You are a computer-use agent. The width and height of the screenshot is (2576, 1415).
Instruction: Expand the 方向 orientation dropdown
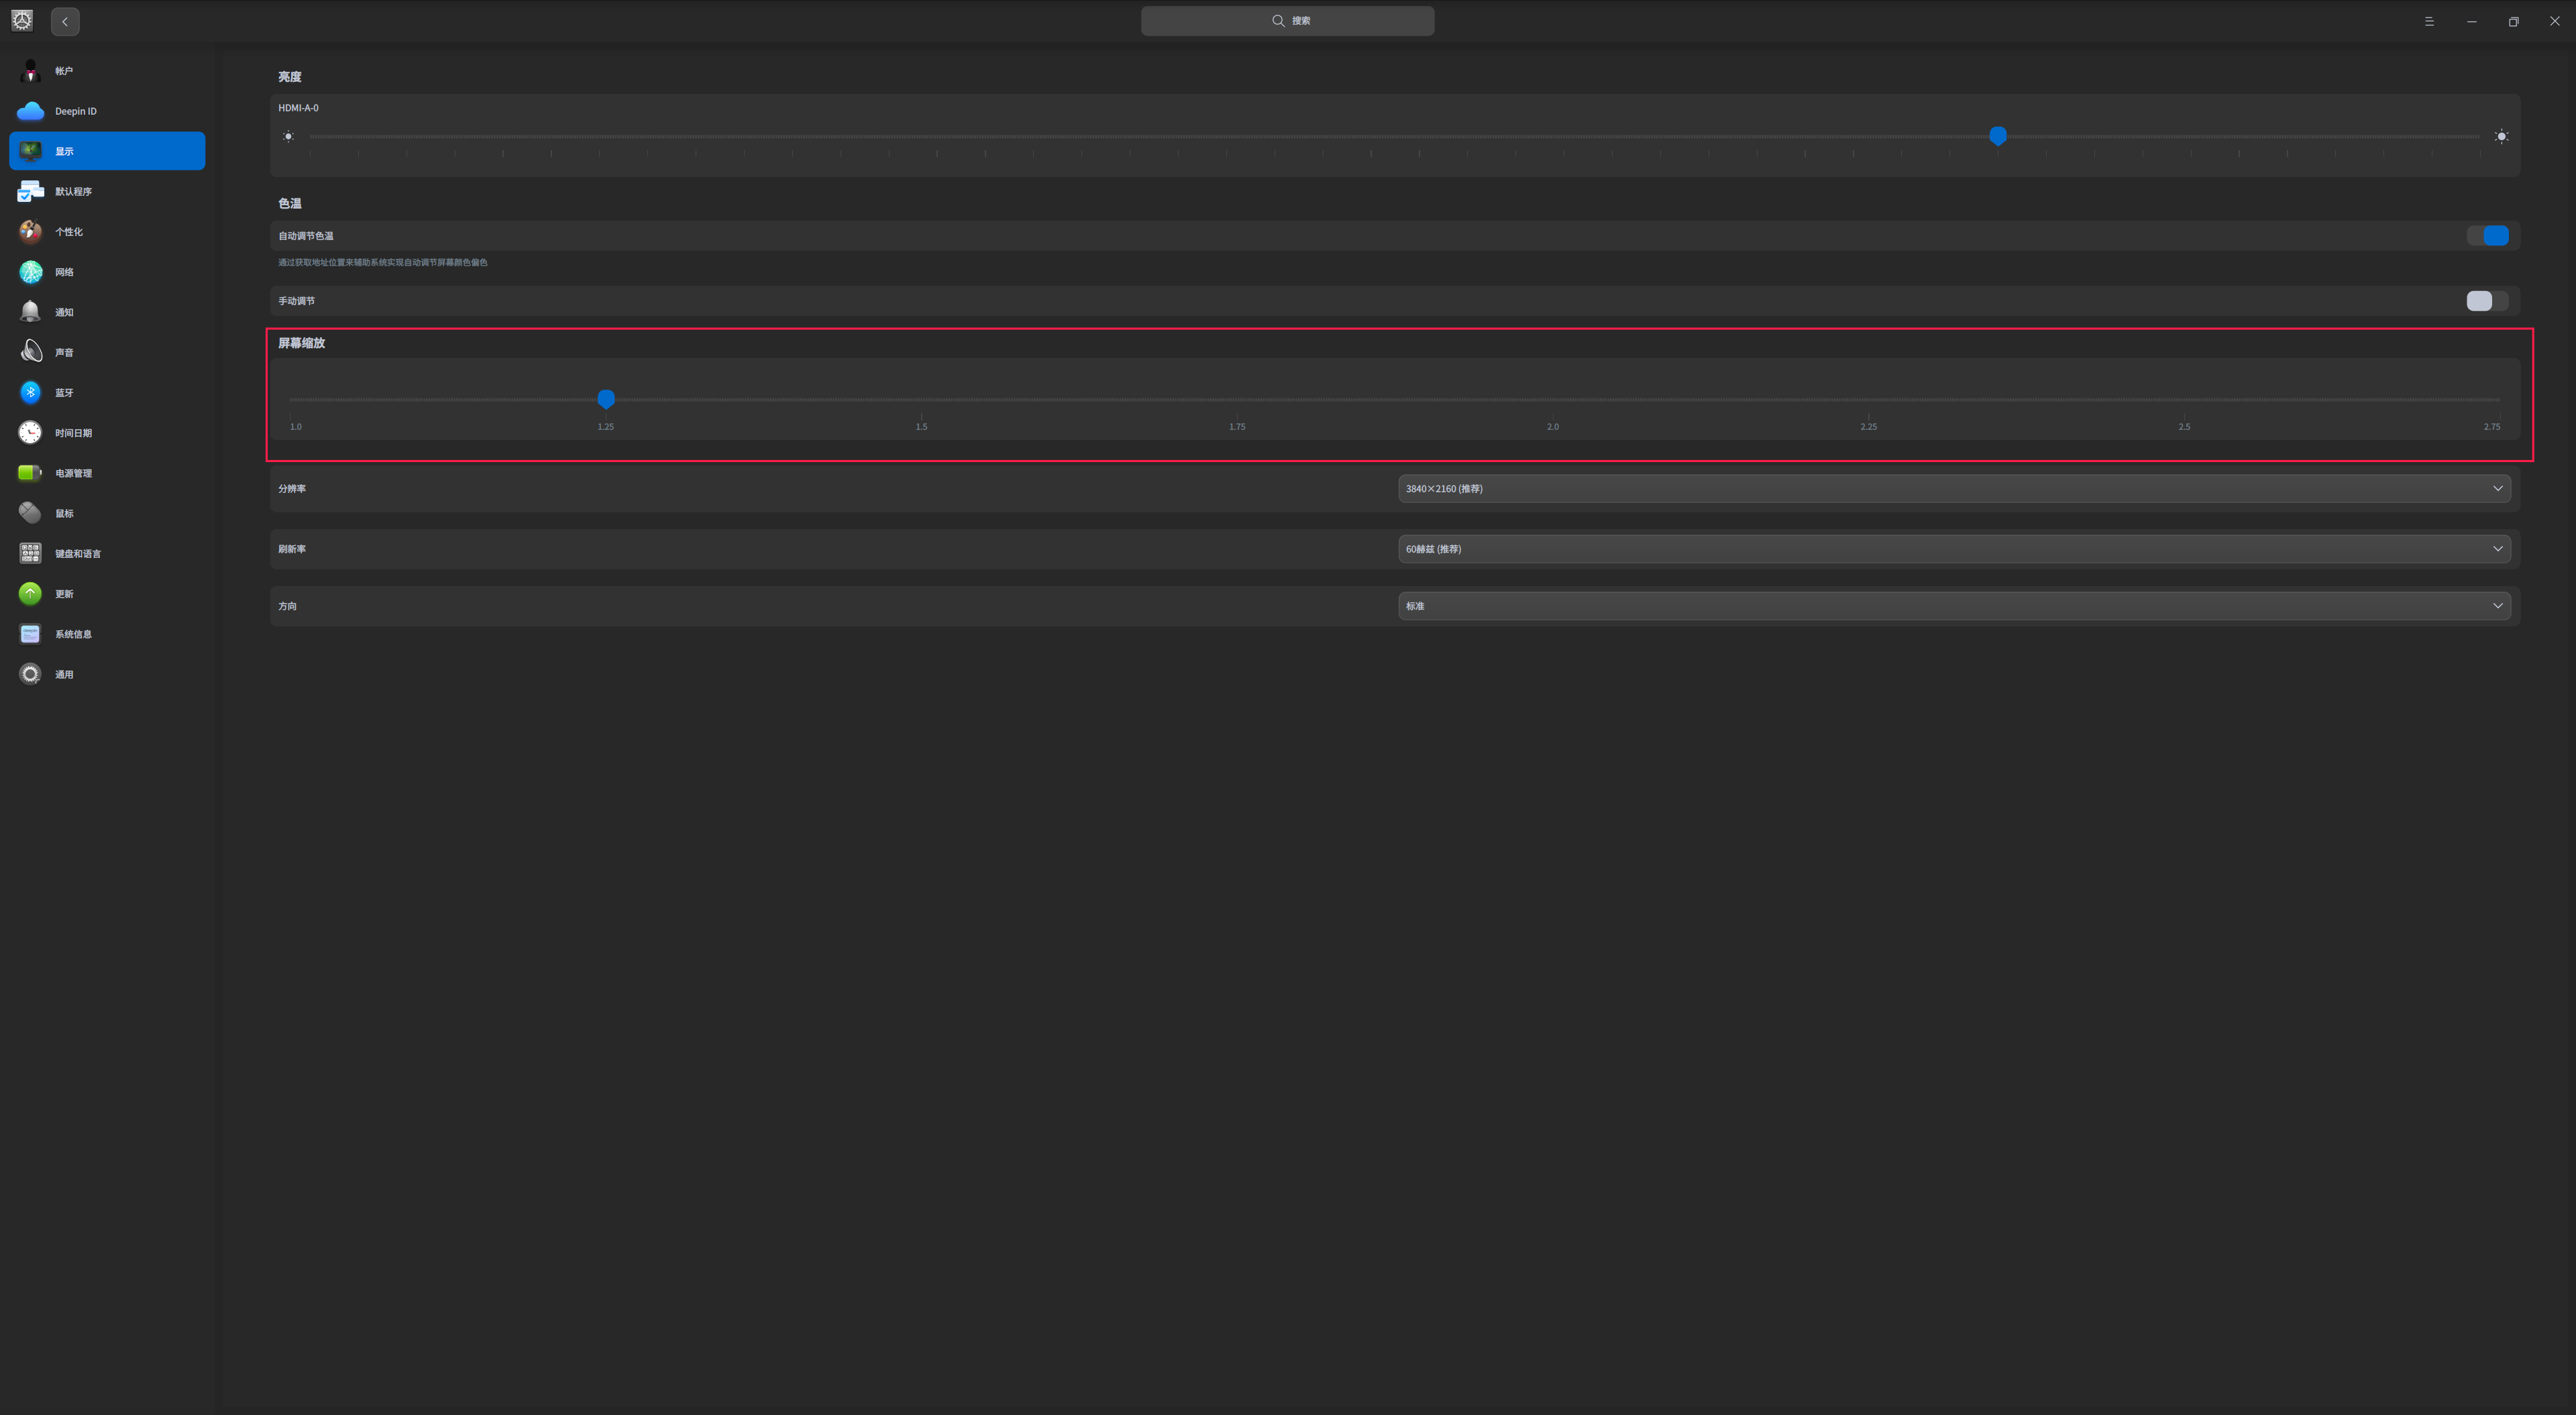1953,606
